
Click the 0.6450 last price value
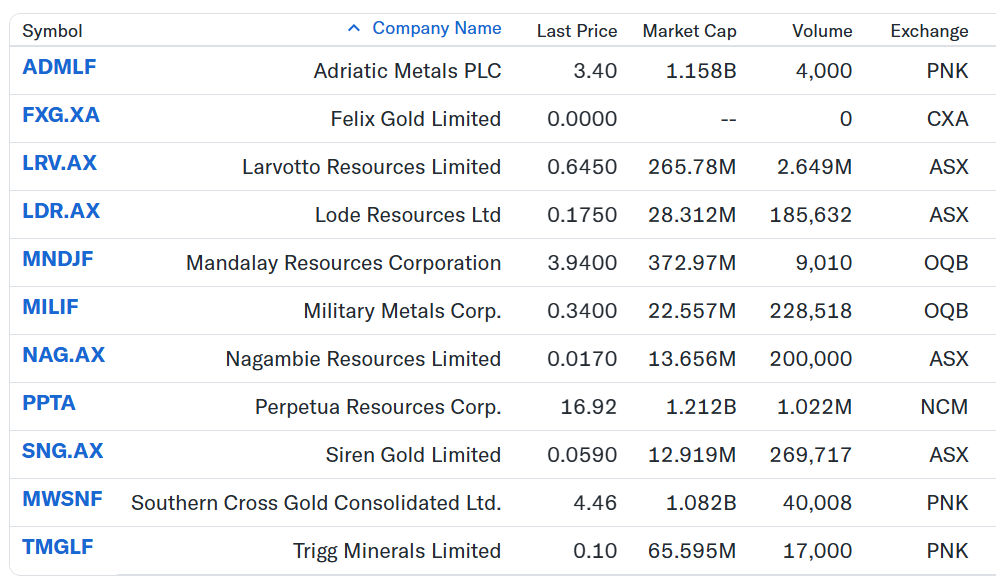pyautogui.click(x=582, y=167)
